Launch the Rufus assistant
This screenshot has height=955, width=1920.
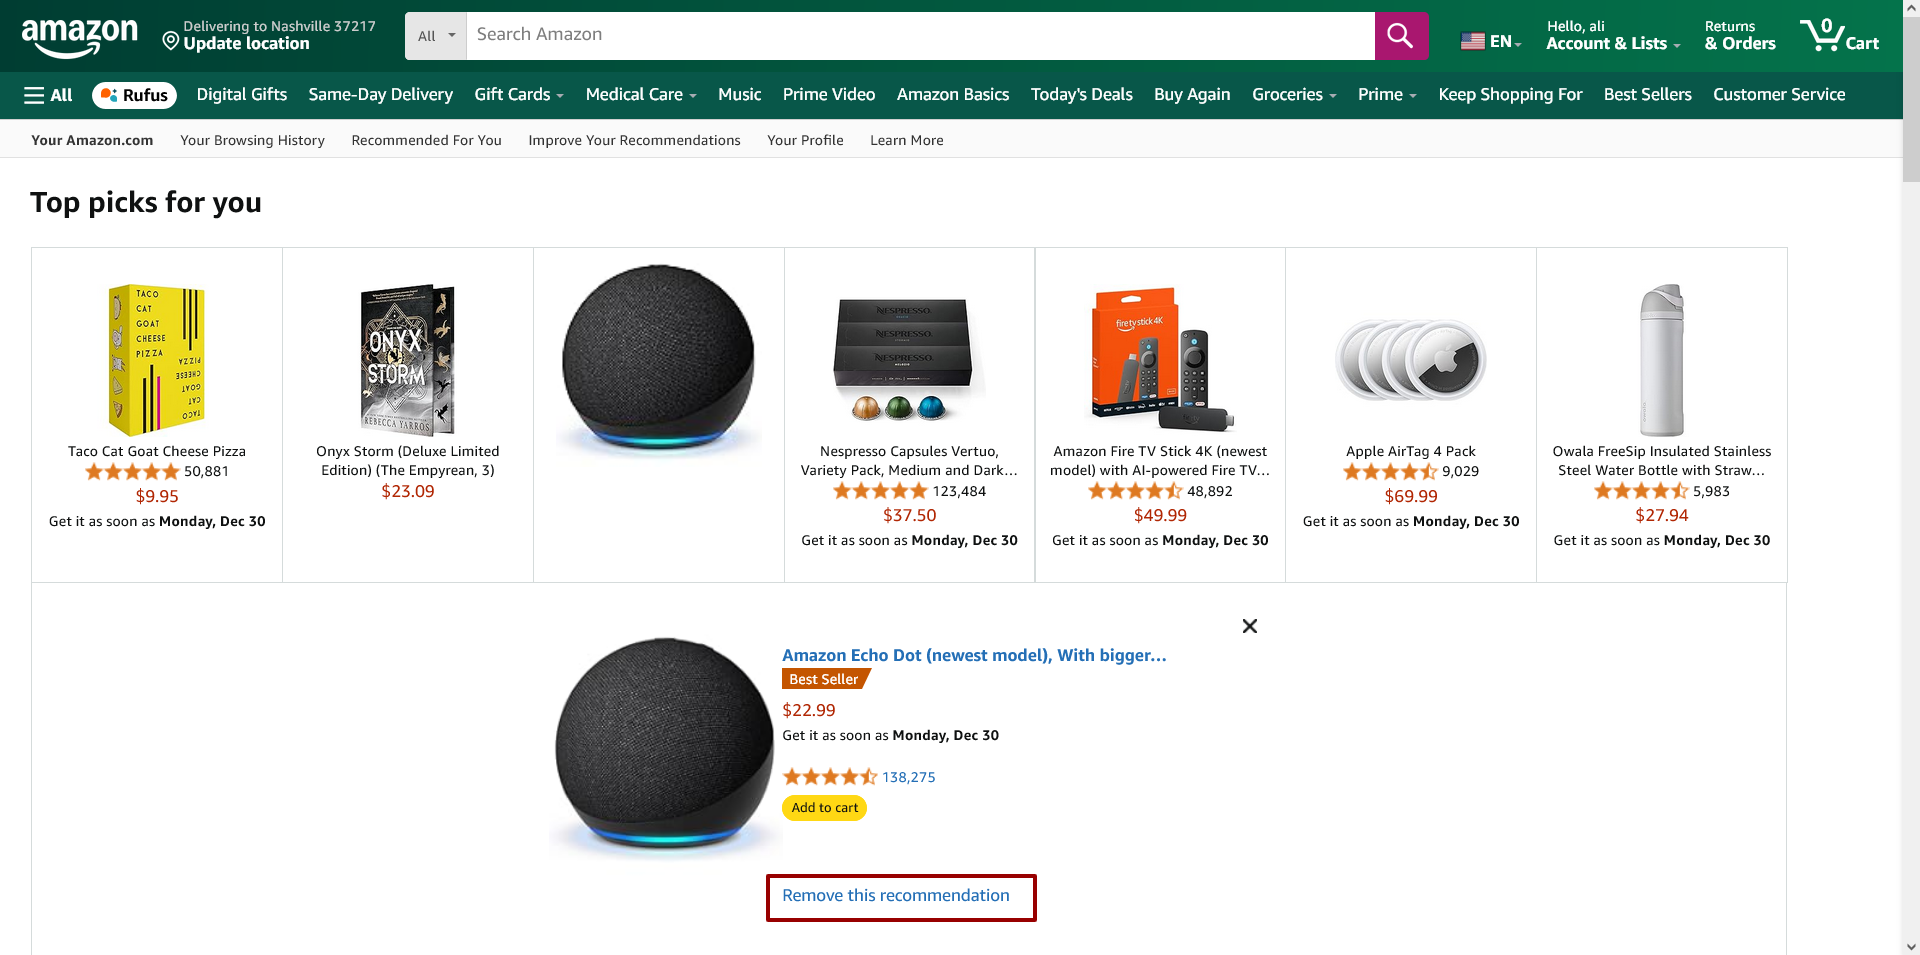tap(135, 95)
